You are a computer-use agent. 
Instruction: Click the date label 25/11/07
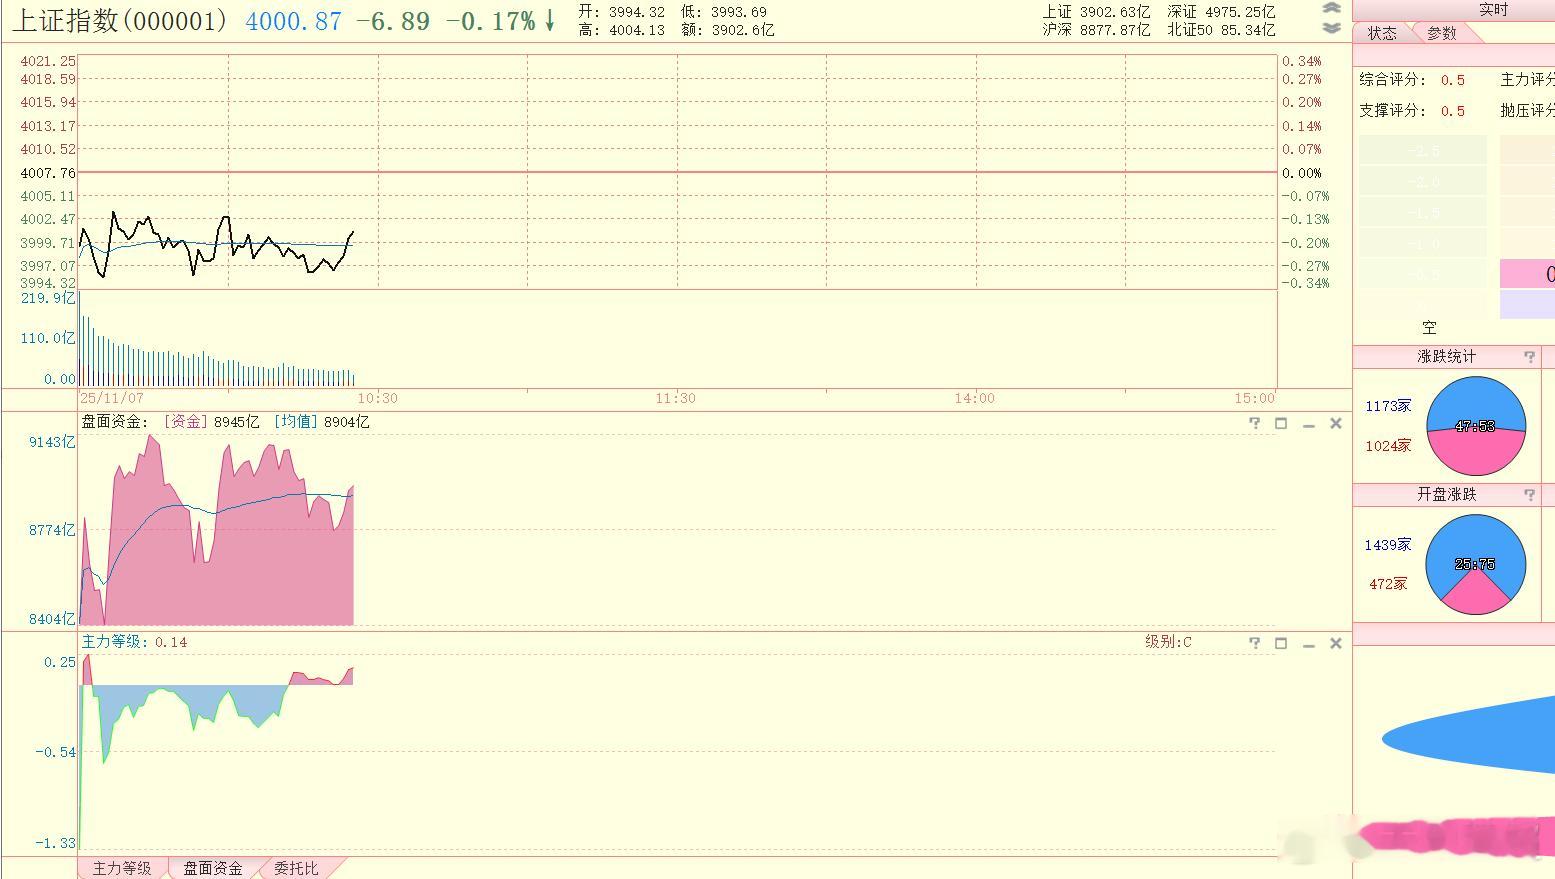click(x=112, y=398)
